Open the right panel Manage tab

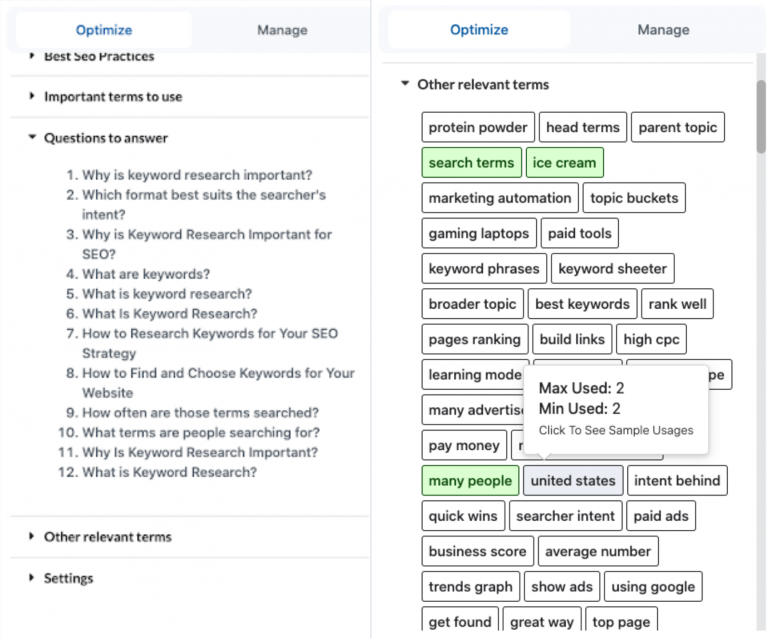[x=663, y=30]
